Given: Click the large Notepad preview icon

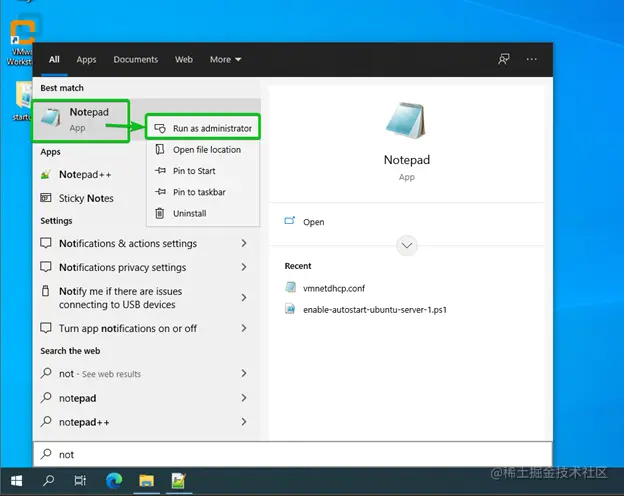Looking at the screenshot, I should pyautogui.click(x=406, y=121).
